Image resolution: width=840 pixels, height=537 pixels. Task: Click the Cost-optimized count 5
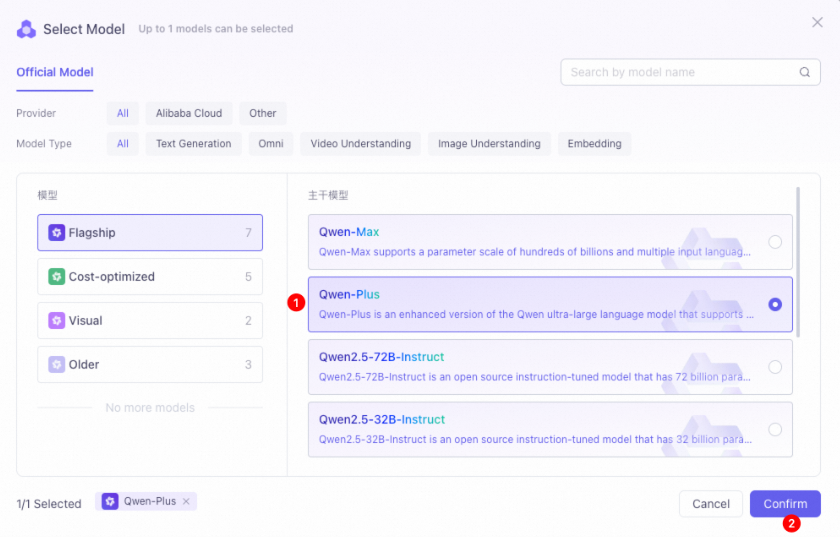tap(248, 277)
